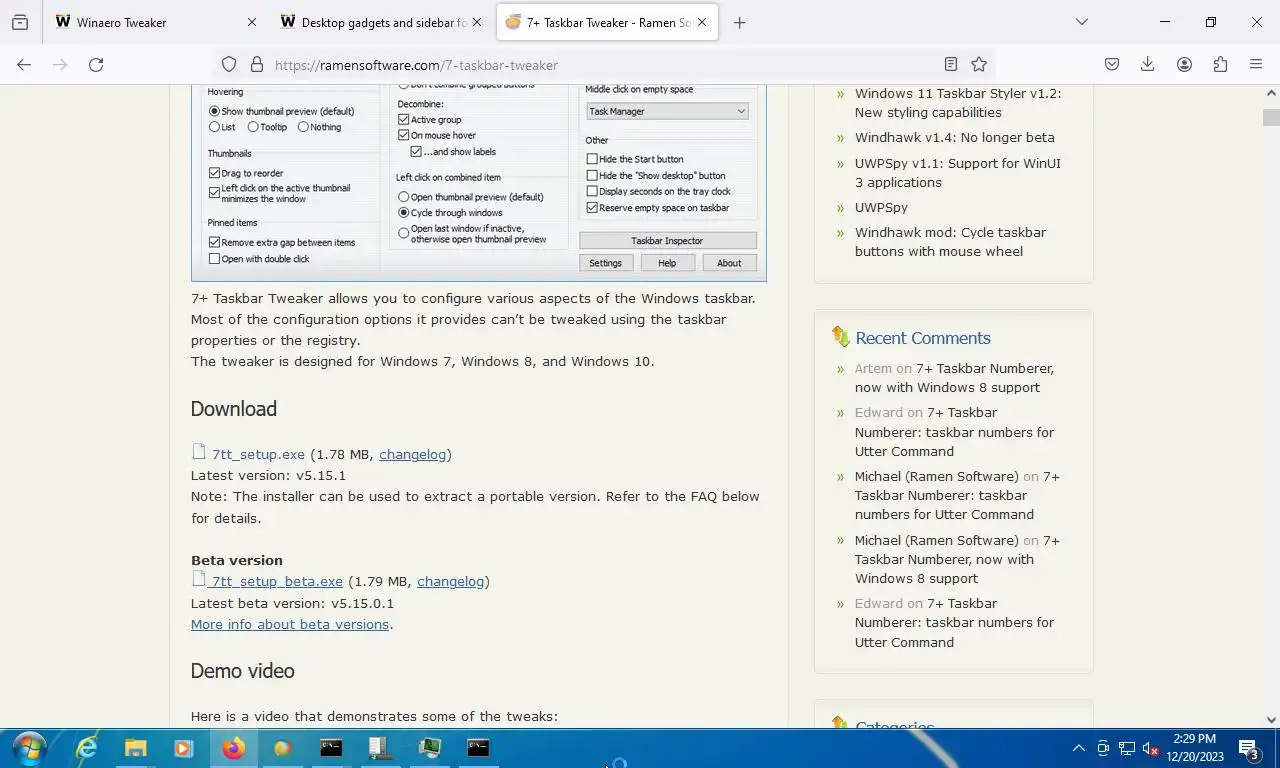
Task: Show hidden tray icons chevron
Action: click(x=1078, y=748)
